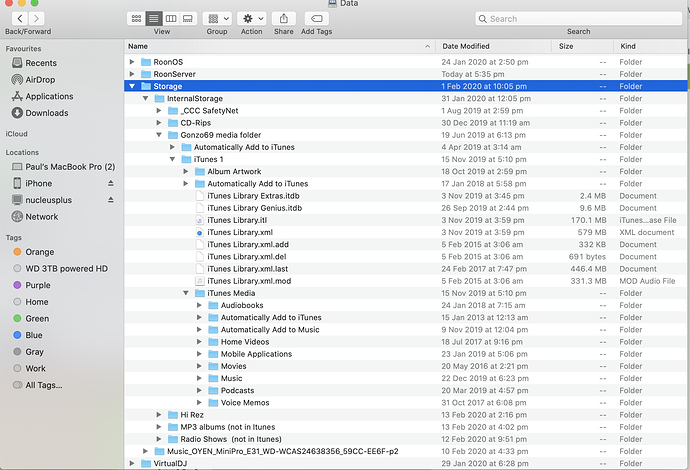Select the iTunes Library.xml file icon
Image resolution: width=690 pixels, height=470 pixels.
[199, 232]
